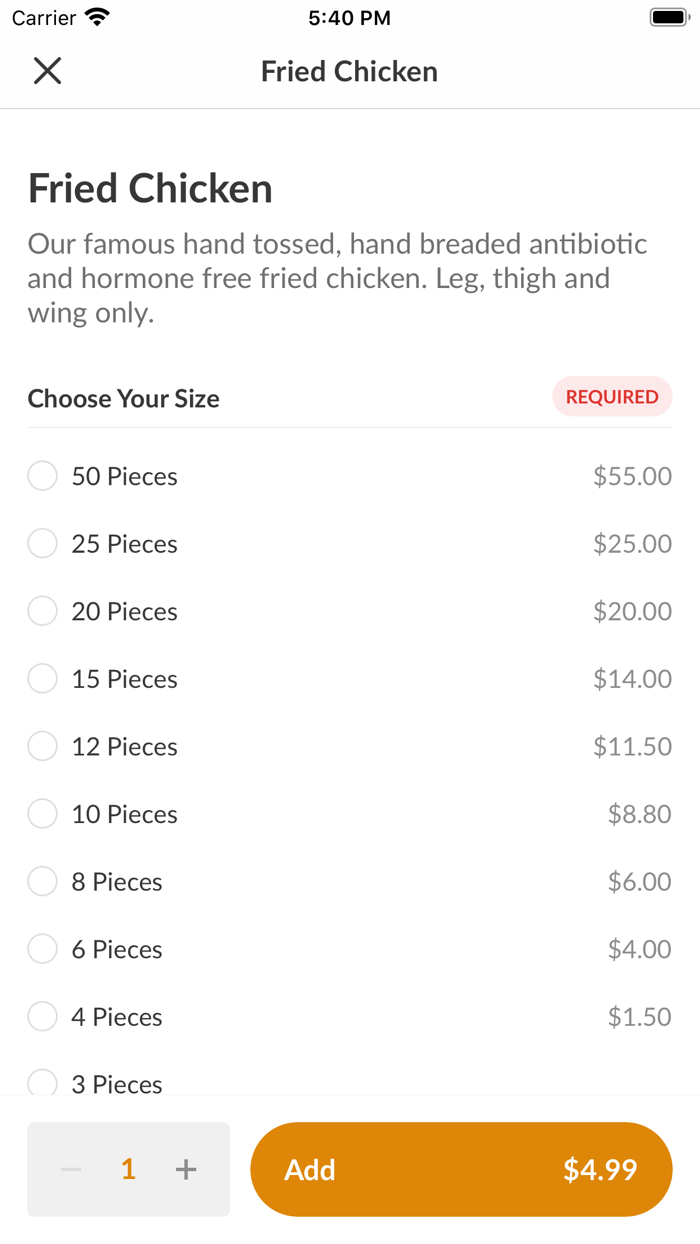Image resolution: width=700 pixels, height=1244 pixels.
Task: Tap the REQUIRED badge
Action: [612, 397]
